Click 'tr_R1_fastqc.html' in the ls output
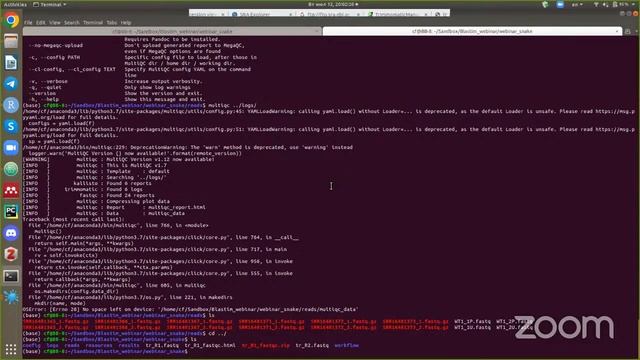This screenshot has width=640, height=360. click(x=210, y=345)
